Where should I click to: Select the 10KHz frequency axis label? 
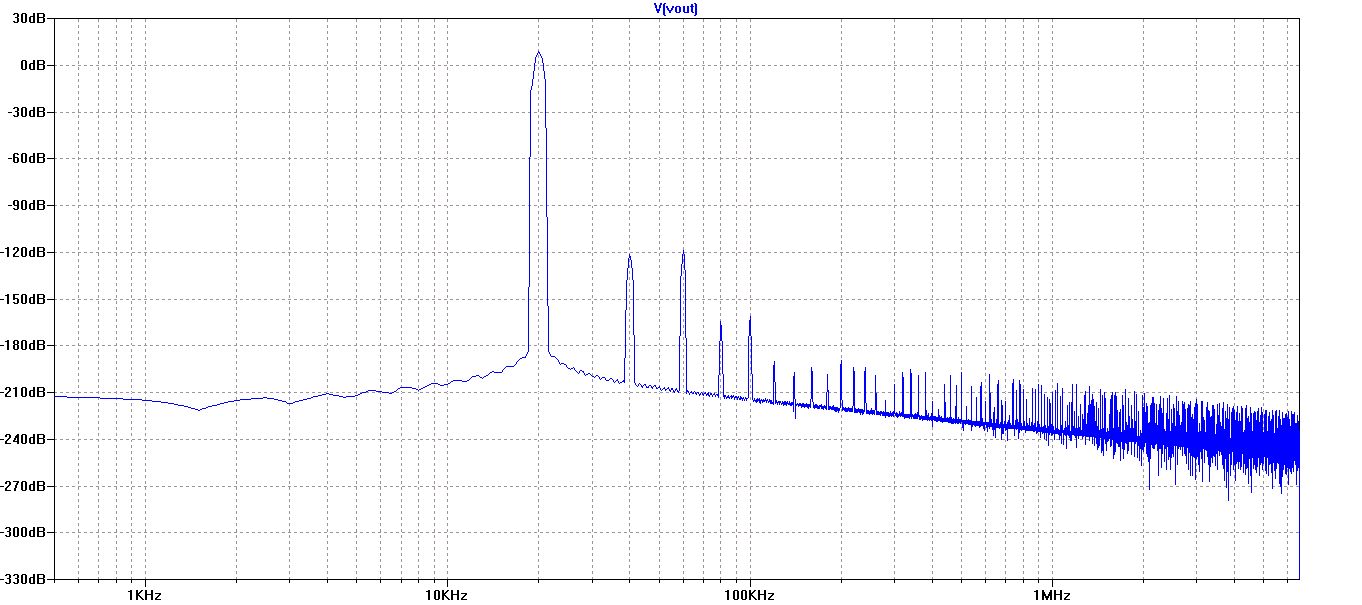click(445, 595)
